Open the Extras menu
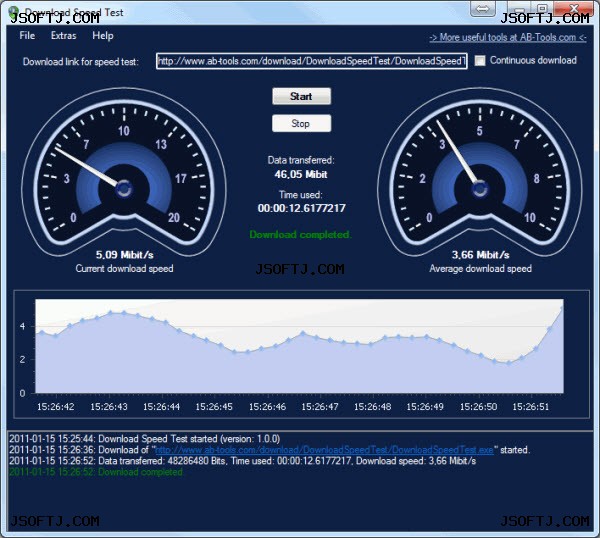 (64, 36)
